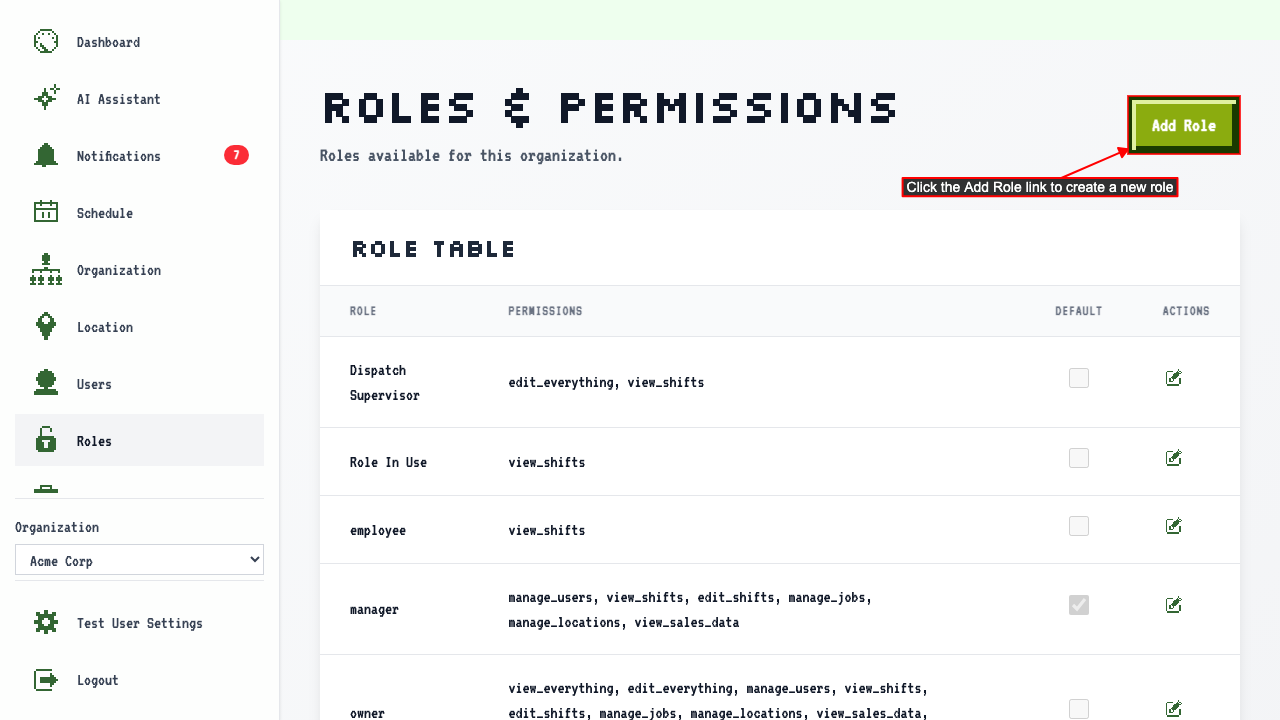The height and width of the screenshot is (720, 1280).
Task: Open edit icon for employee role
Action: coord(1174,526)
